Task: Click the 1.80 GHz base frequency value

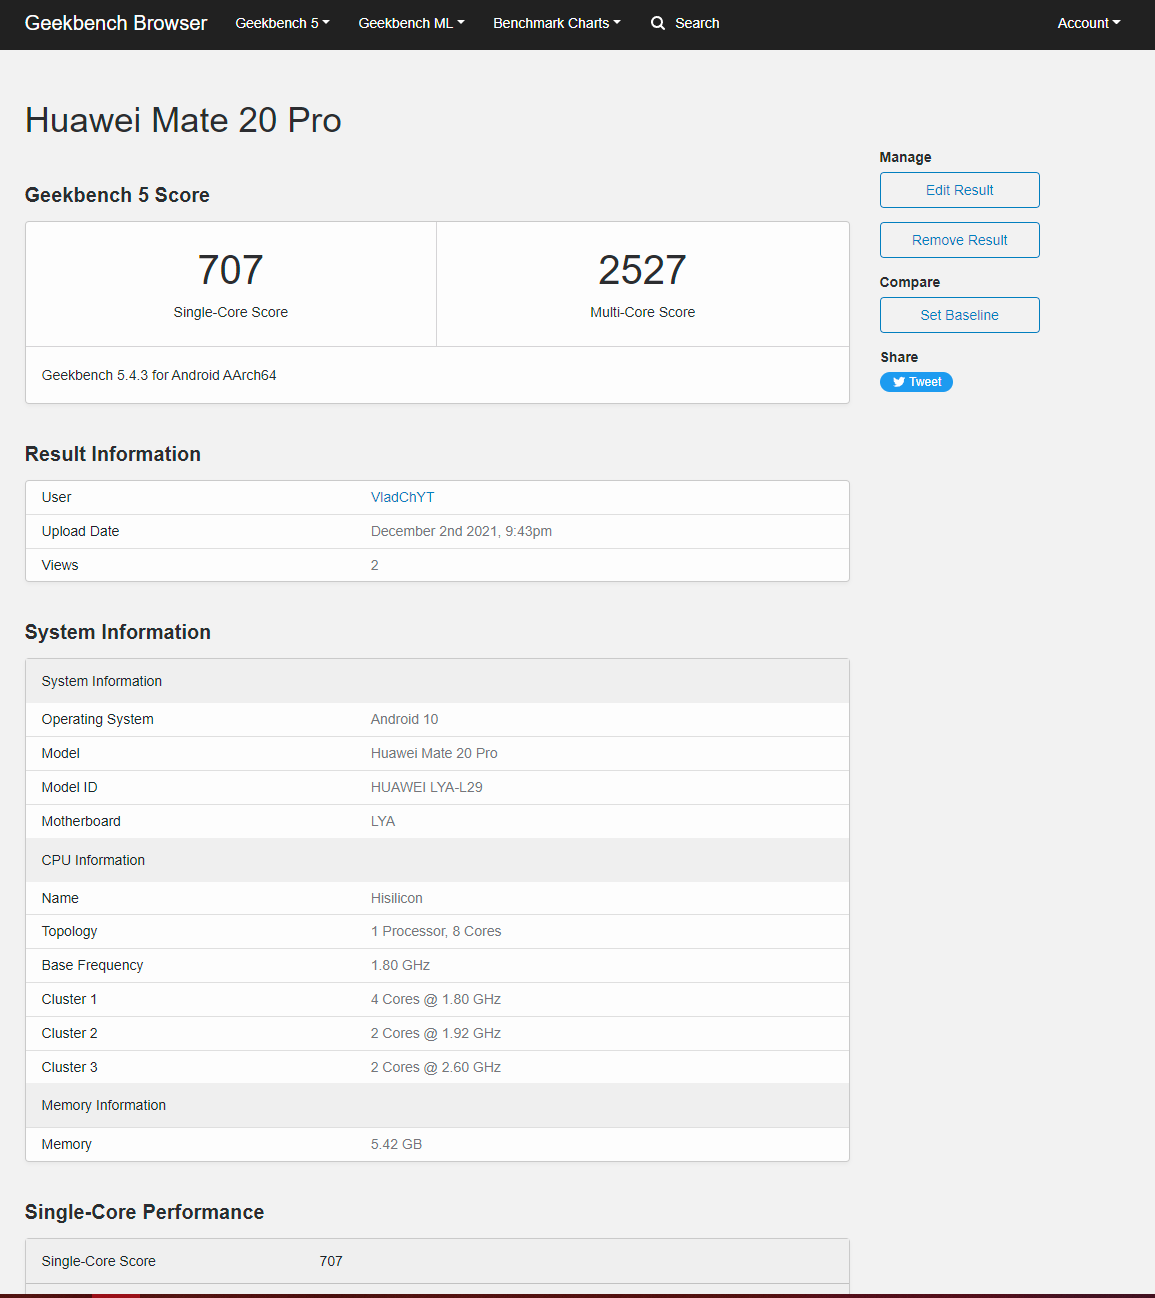Action: 400,965
